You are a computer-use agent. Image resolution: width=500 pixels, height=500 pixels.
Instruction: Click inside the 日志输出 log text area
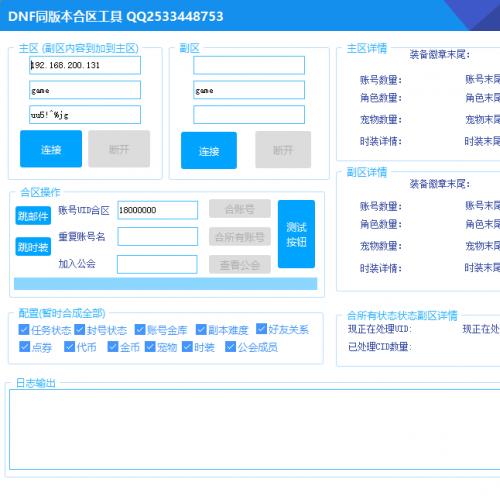tap(255, 429)
